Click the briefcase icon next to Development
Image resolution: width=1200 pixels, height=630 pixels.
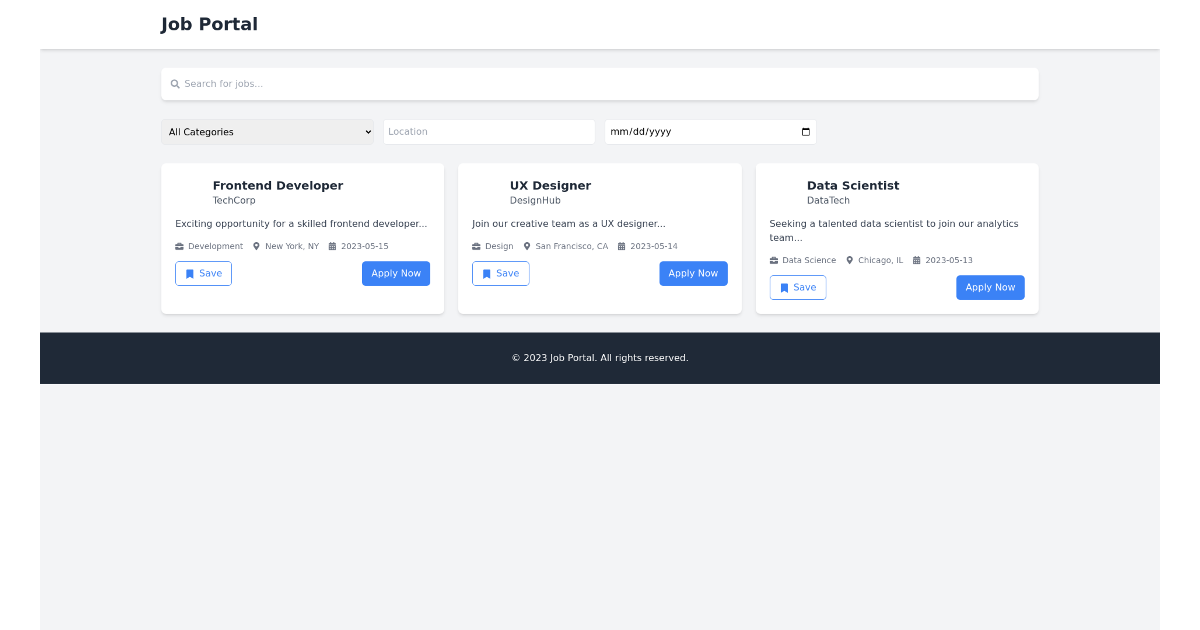[x=179, y=246]
